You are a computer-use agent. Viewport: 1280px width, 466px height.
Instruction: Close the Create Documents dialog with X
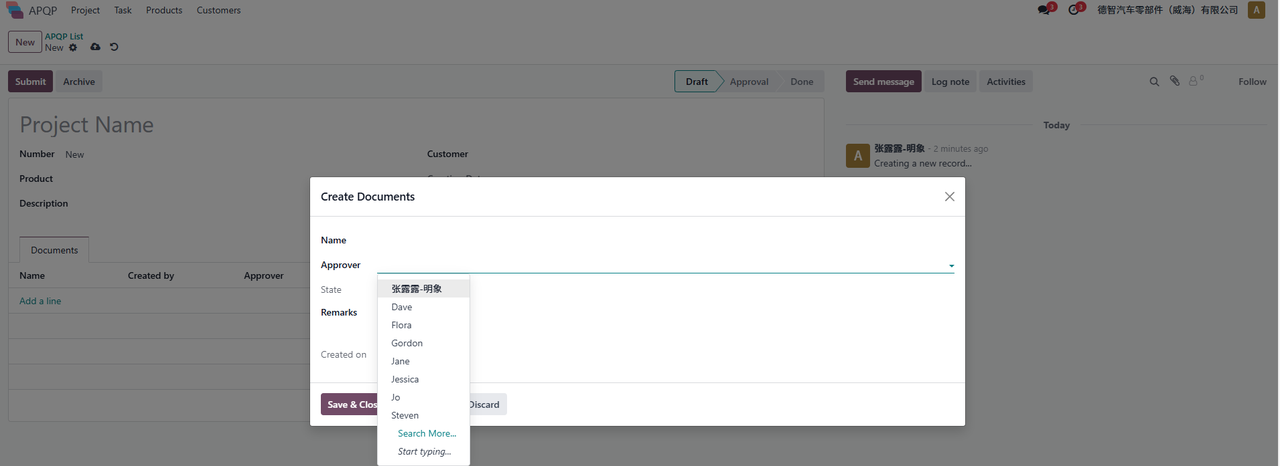click(x=949, y=197)
